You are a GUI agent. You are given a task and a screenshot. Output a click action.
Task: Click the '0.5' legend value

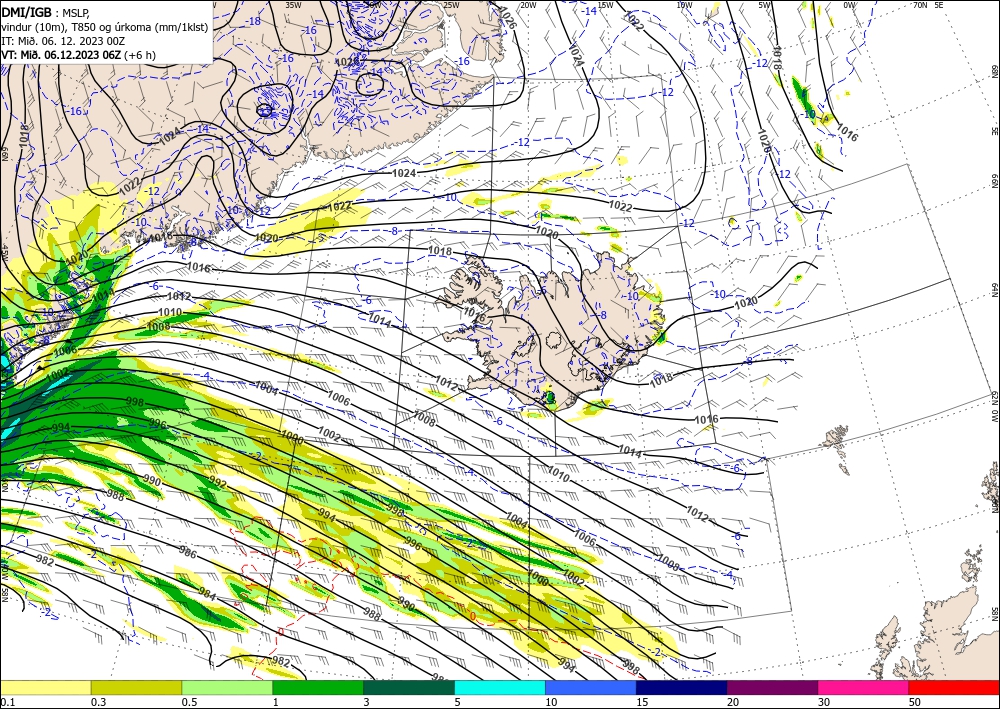(x=189, y=702)
